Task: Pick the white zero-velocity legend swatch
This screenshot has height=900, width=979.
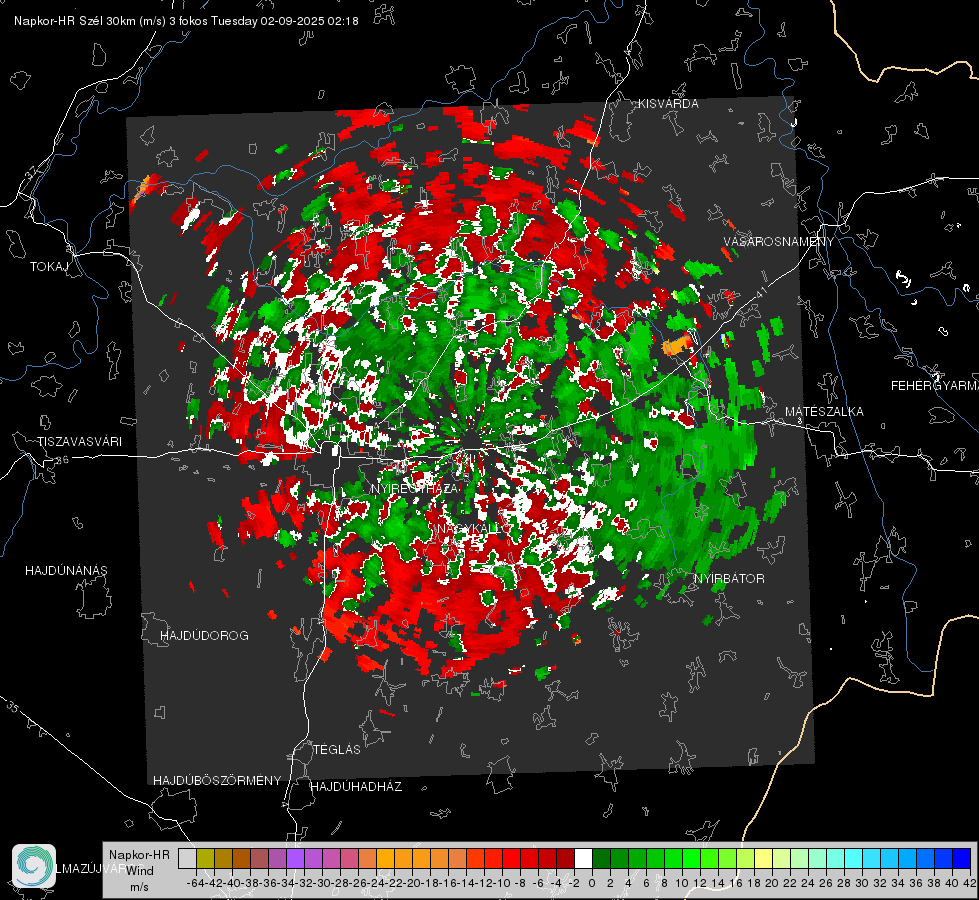Action: (x=583, y=858)
